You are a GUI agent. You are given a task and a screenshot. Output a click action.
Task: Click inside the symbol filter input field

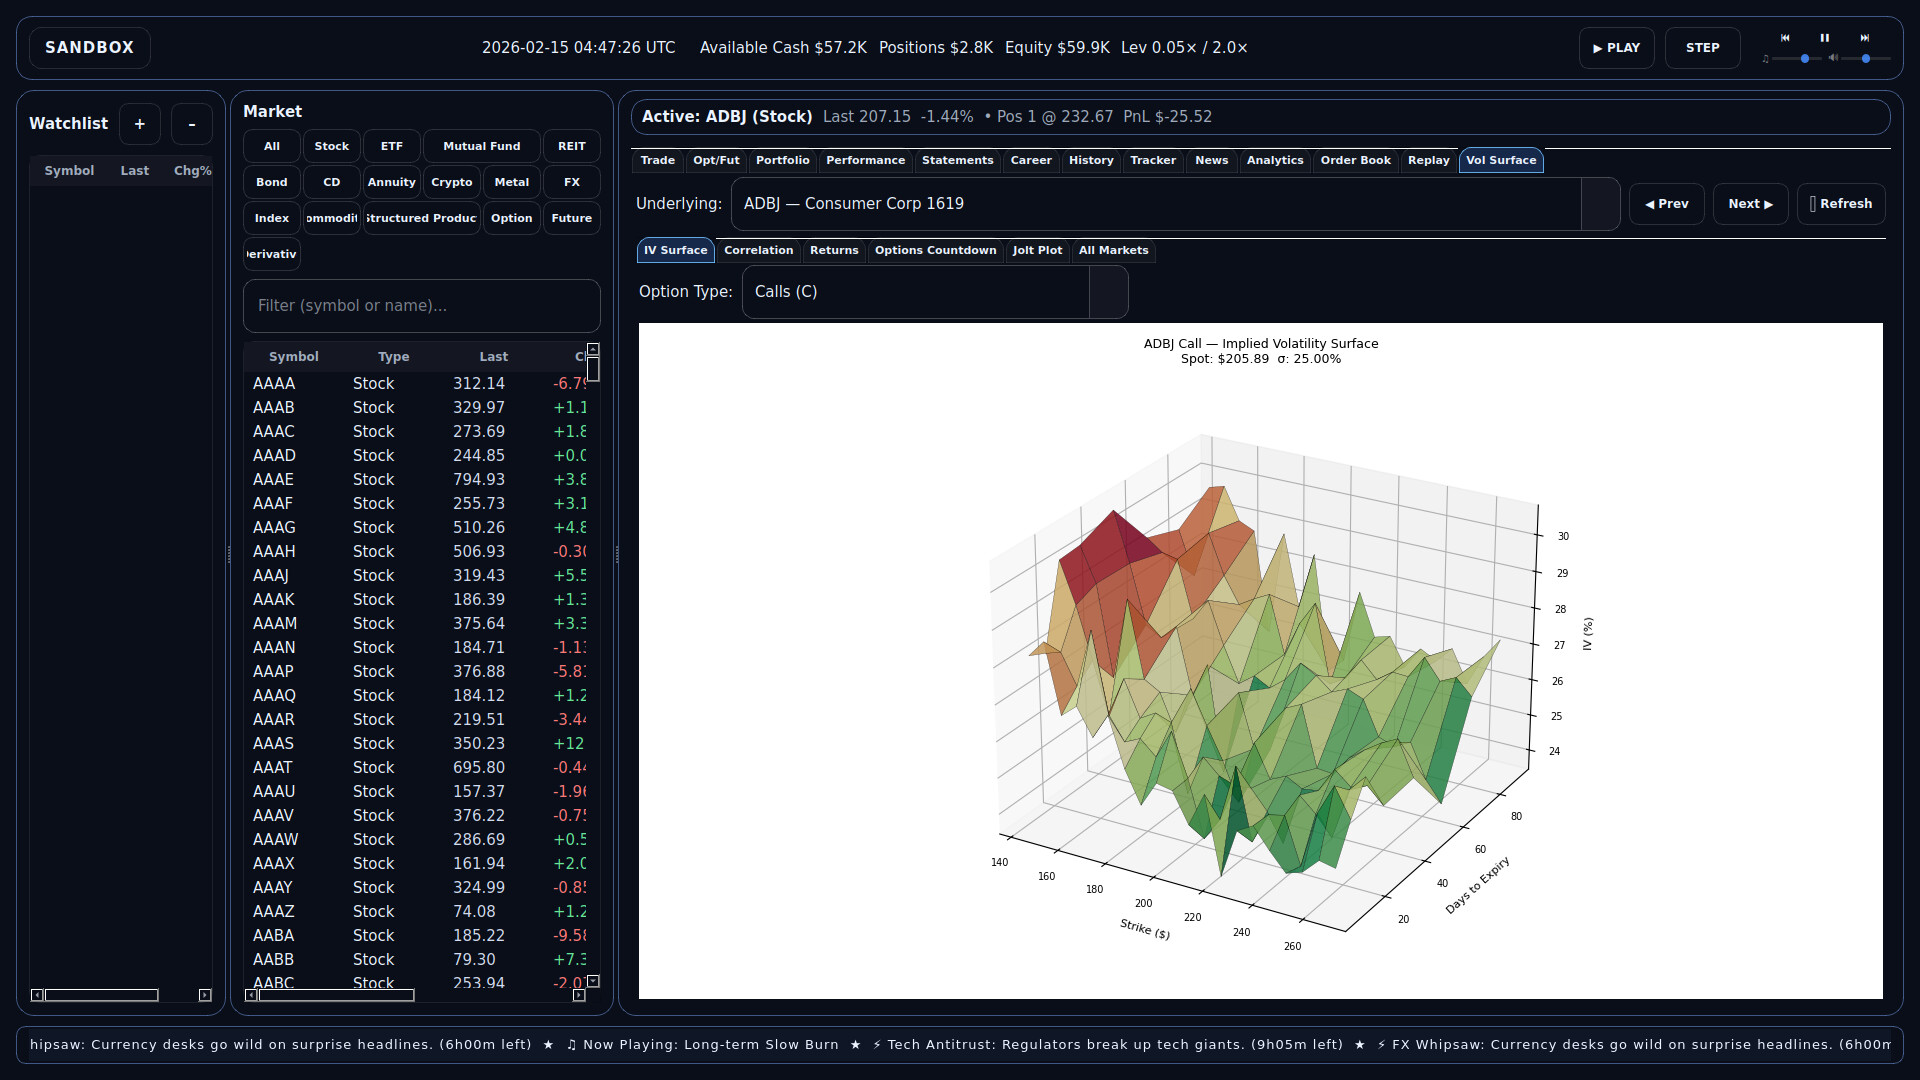[x=421, y=306]
